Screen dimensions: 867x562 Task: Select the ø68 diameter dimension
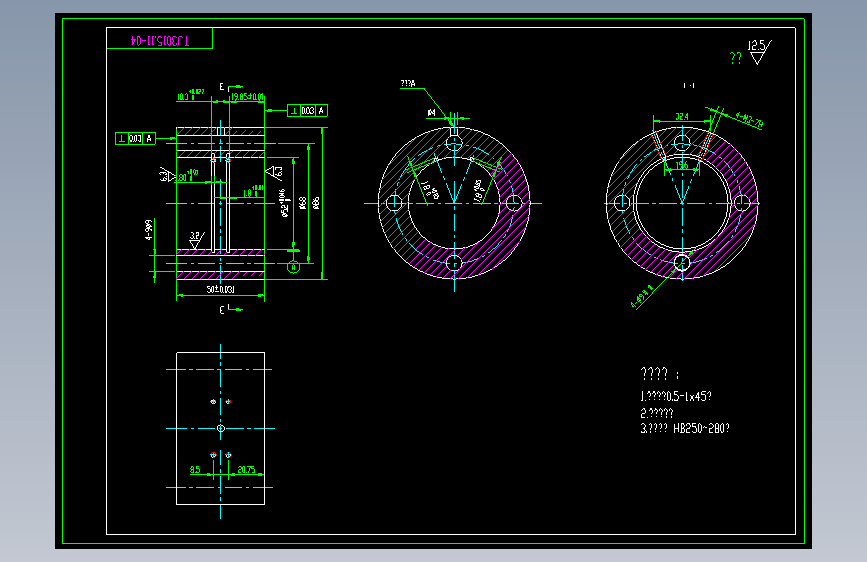click(302, 203)
